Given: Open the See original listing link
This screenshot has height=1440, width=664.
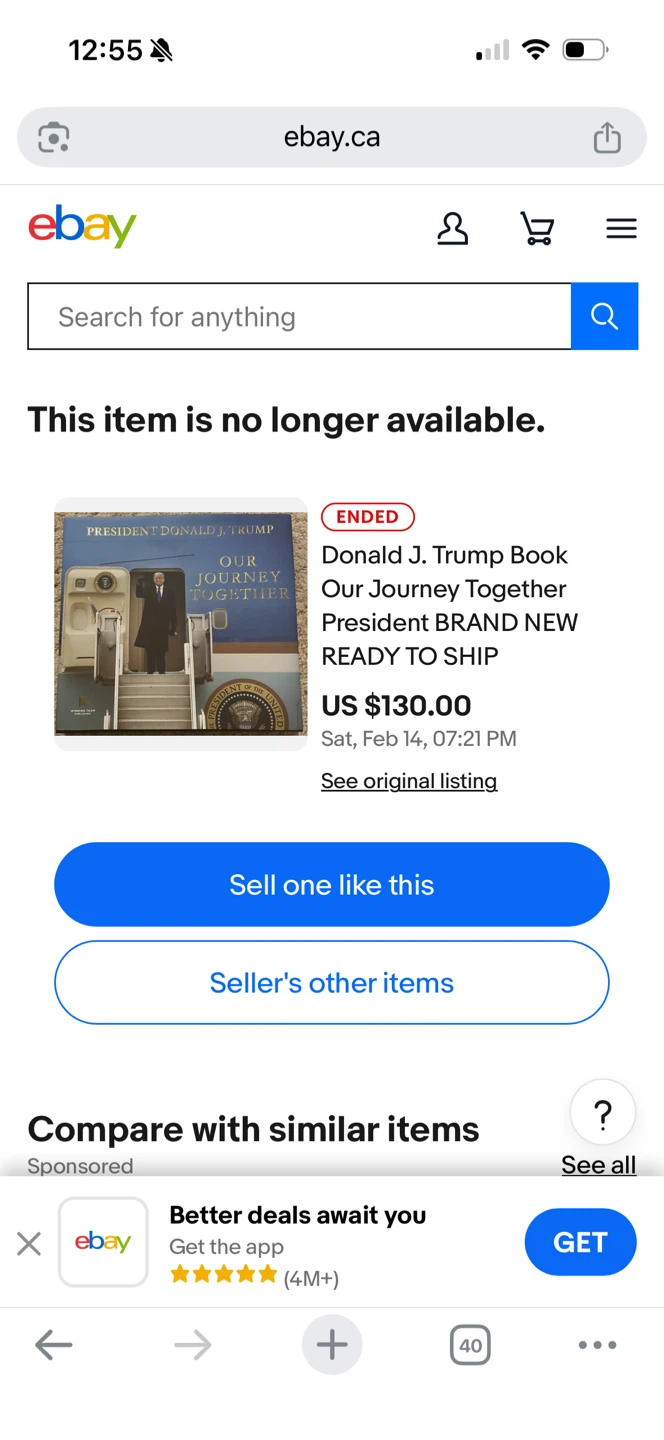Looking at the screenshot, I should click(x=409, y=781).
